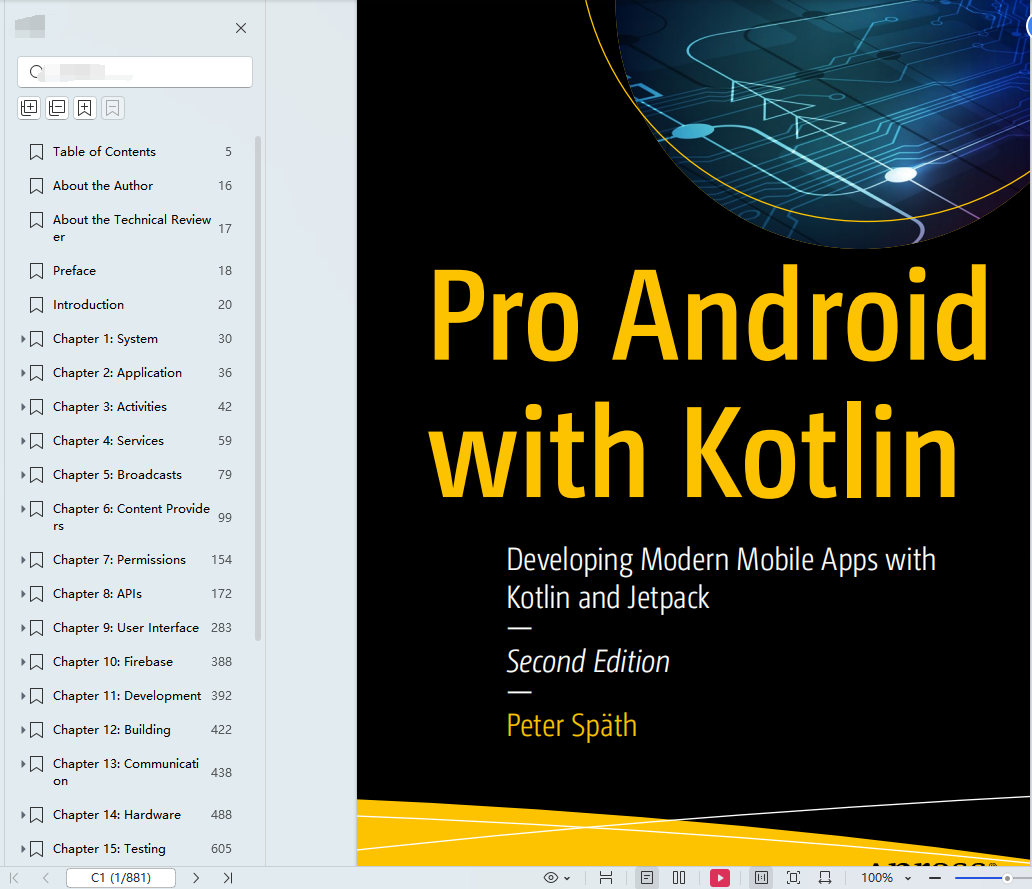Click the zoom slider handle

(1007, 878)
